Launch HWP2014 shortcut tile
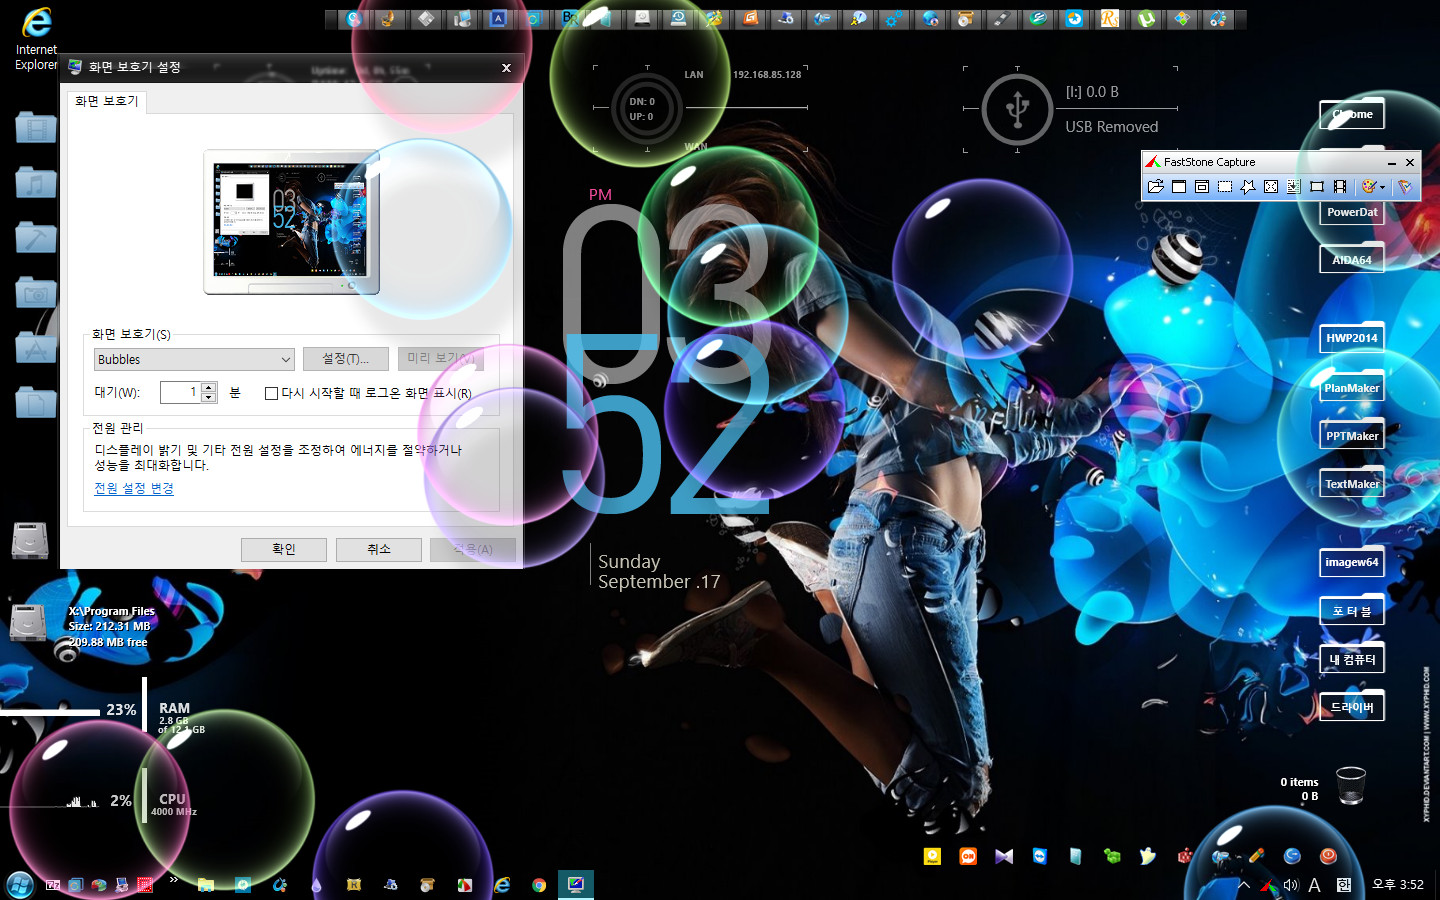1440x900 pixels. 1352,338
